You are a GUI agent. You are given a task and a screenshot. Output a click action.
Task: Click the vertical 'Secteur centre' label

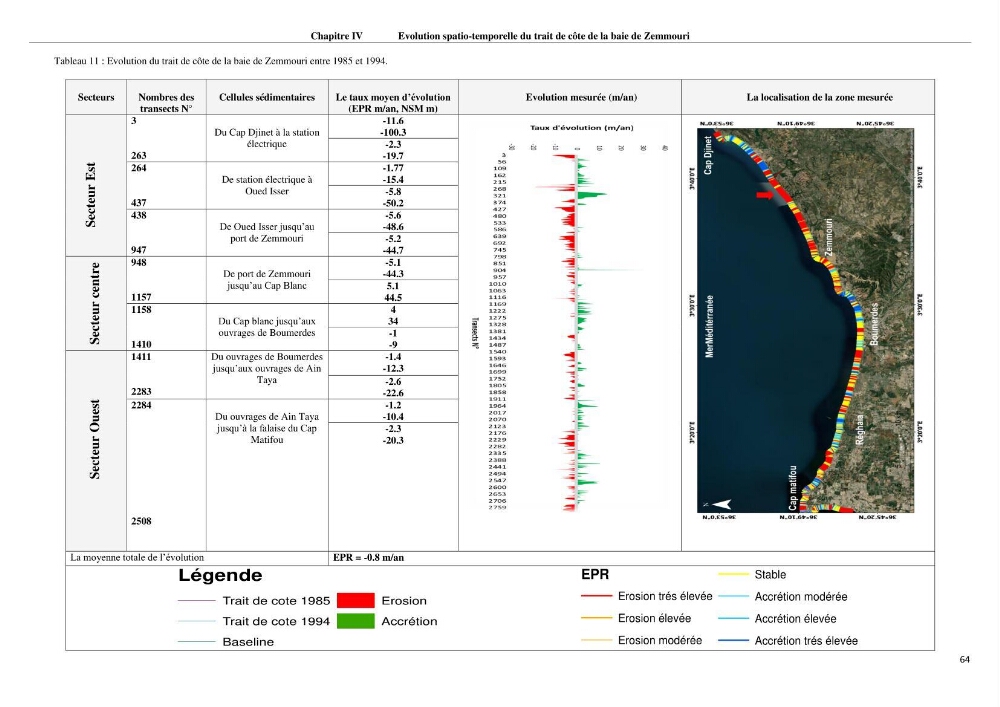point(94,303)
